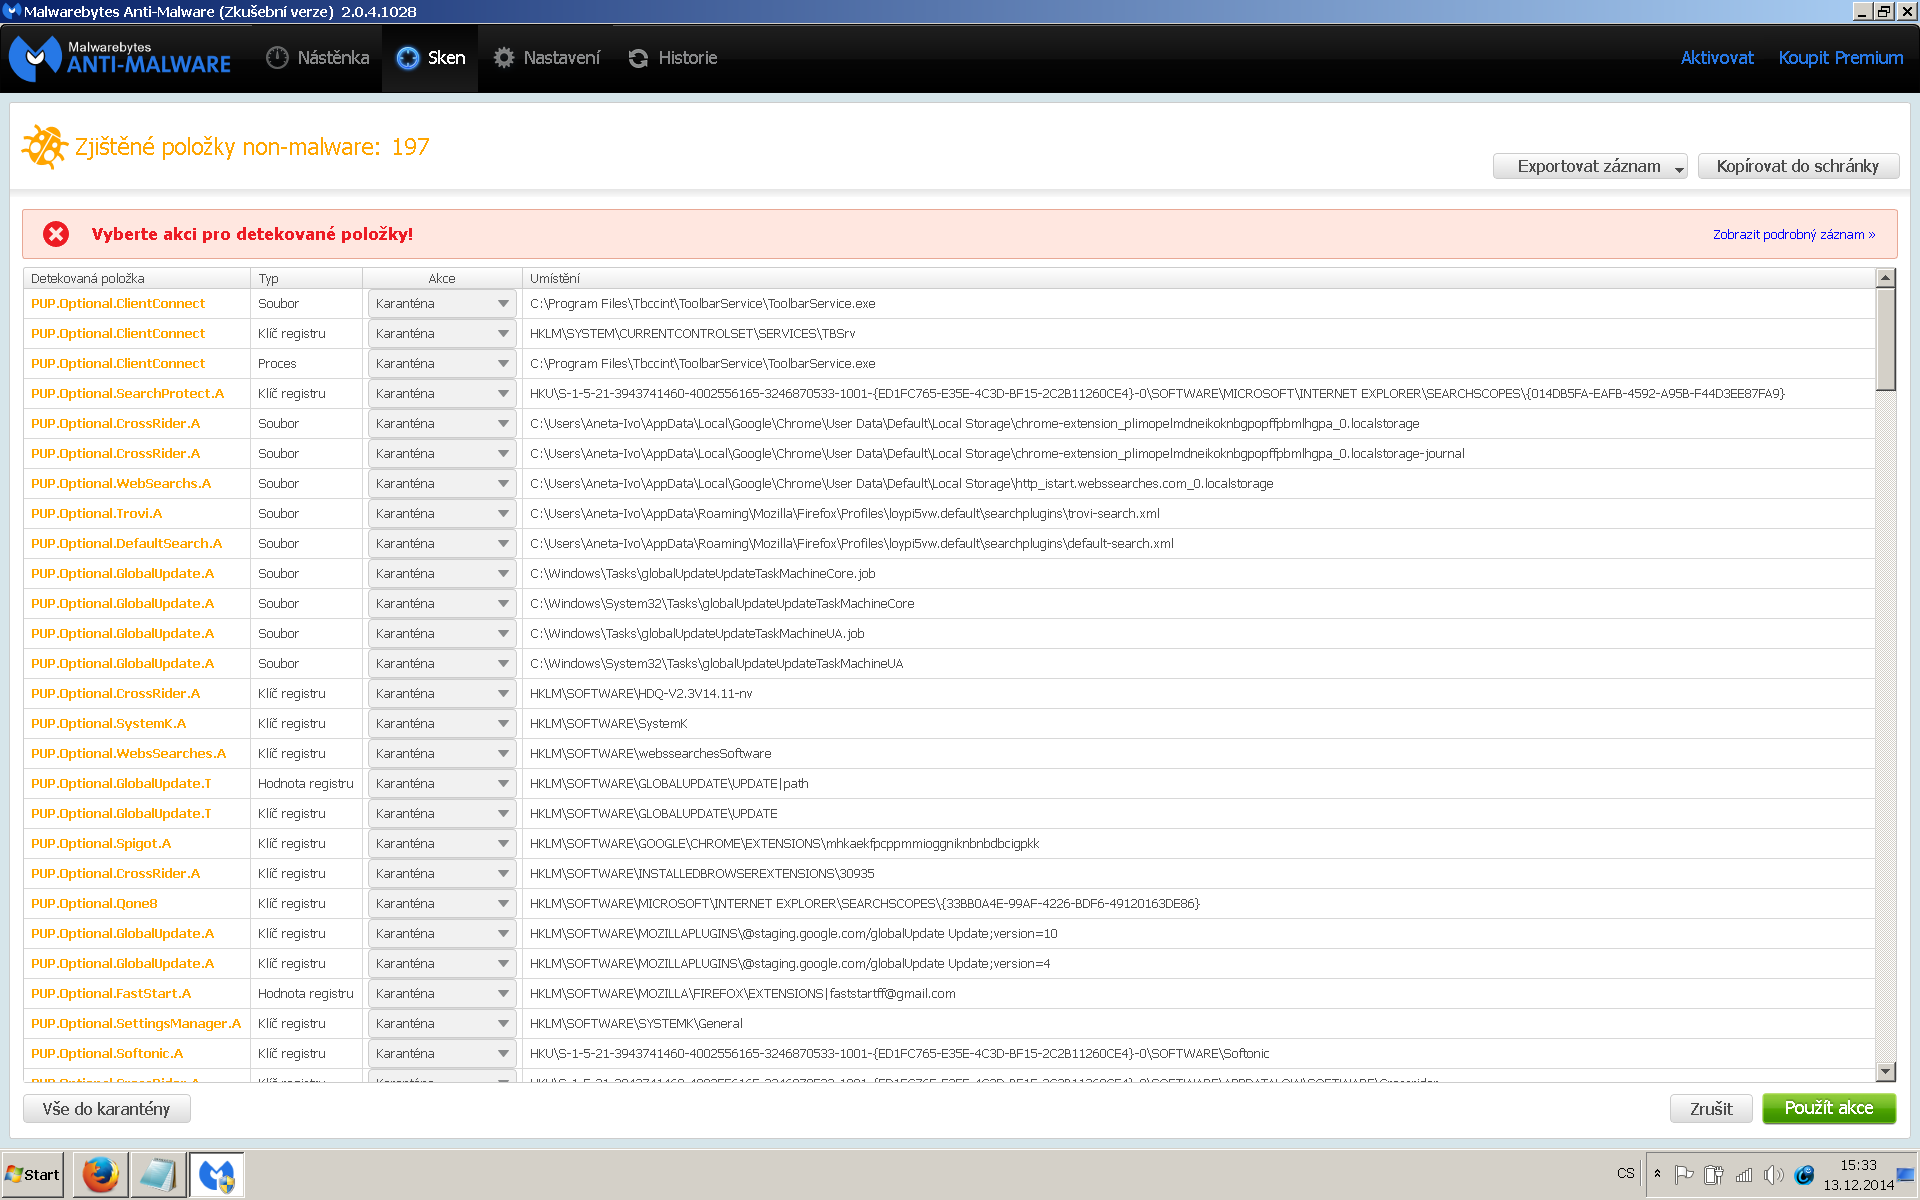Expand action dropdown for PUP.Optional.Trovi.A
1920x1200 pixels.
[503, 514]
